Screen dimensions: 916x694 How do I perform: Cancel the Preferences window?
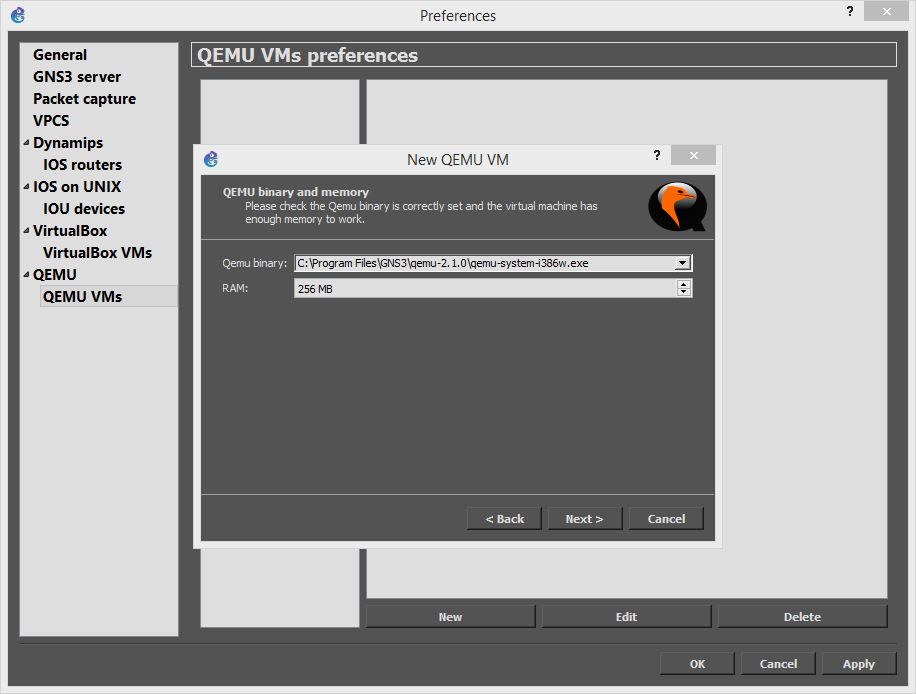(778, 664)
